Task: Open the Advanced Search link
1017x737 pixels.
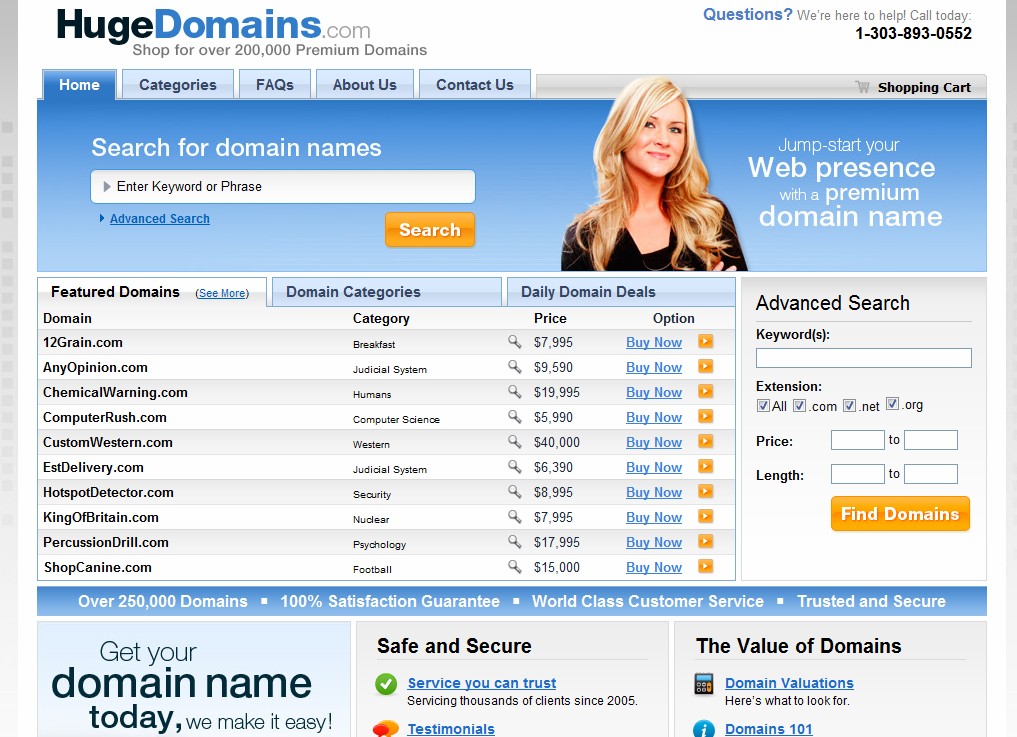Action: tap(160, 219)
